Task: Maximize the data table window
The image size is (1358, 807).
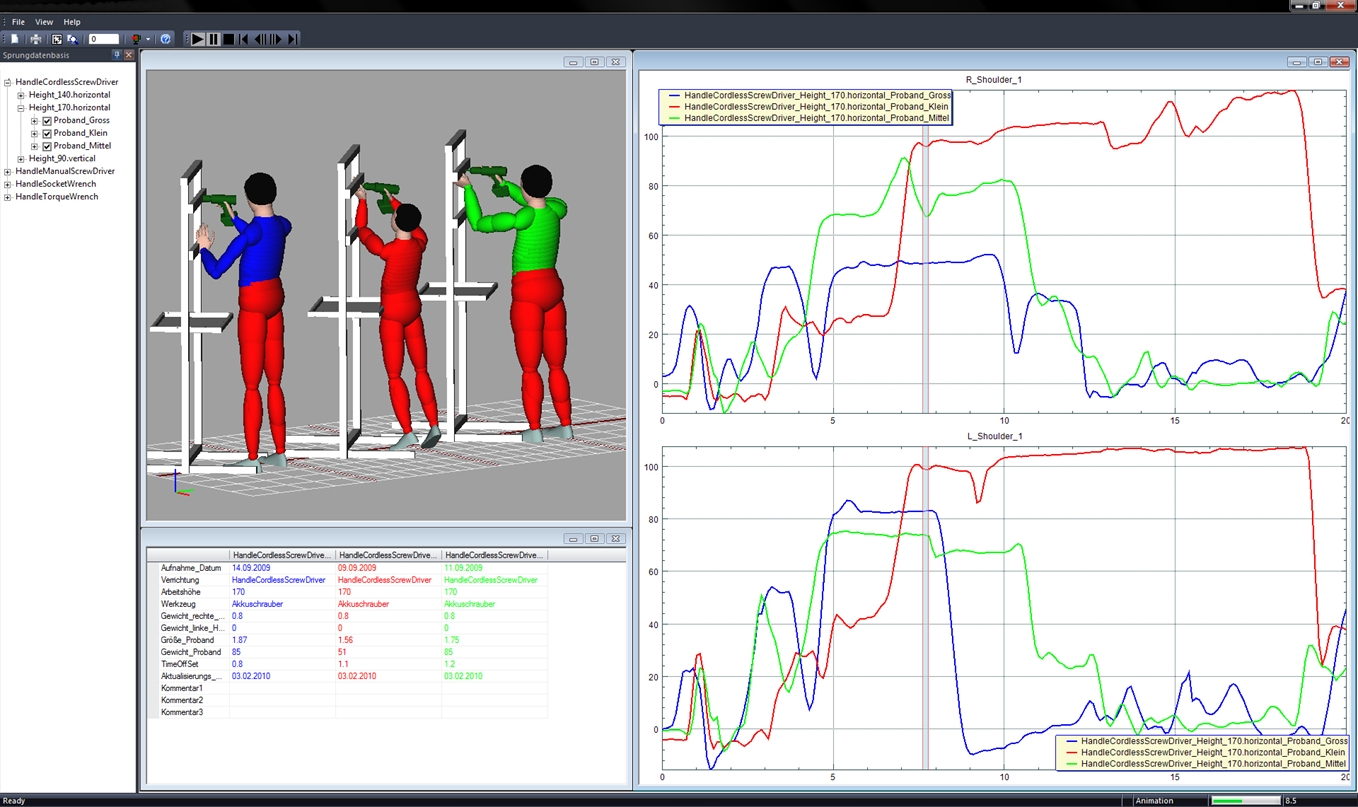Action: coord(594,538)
